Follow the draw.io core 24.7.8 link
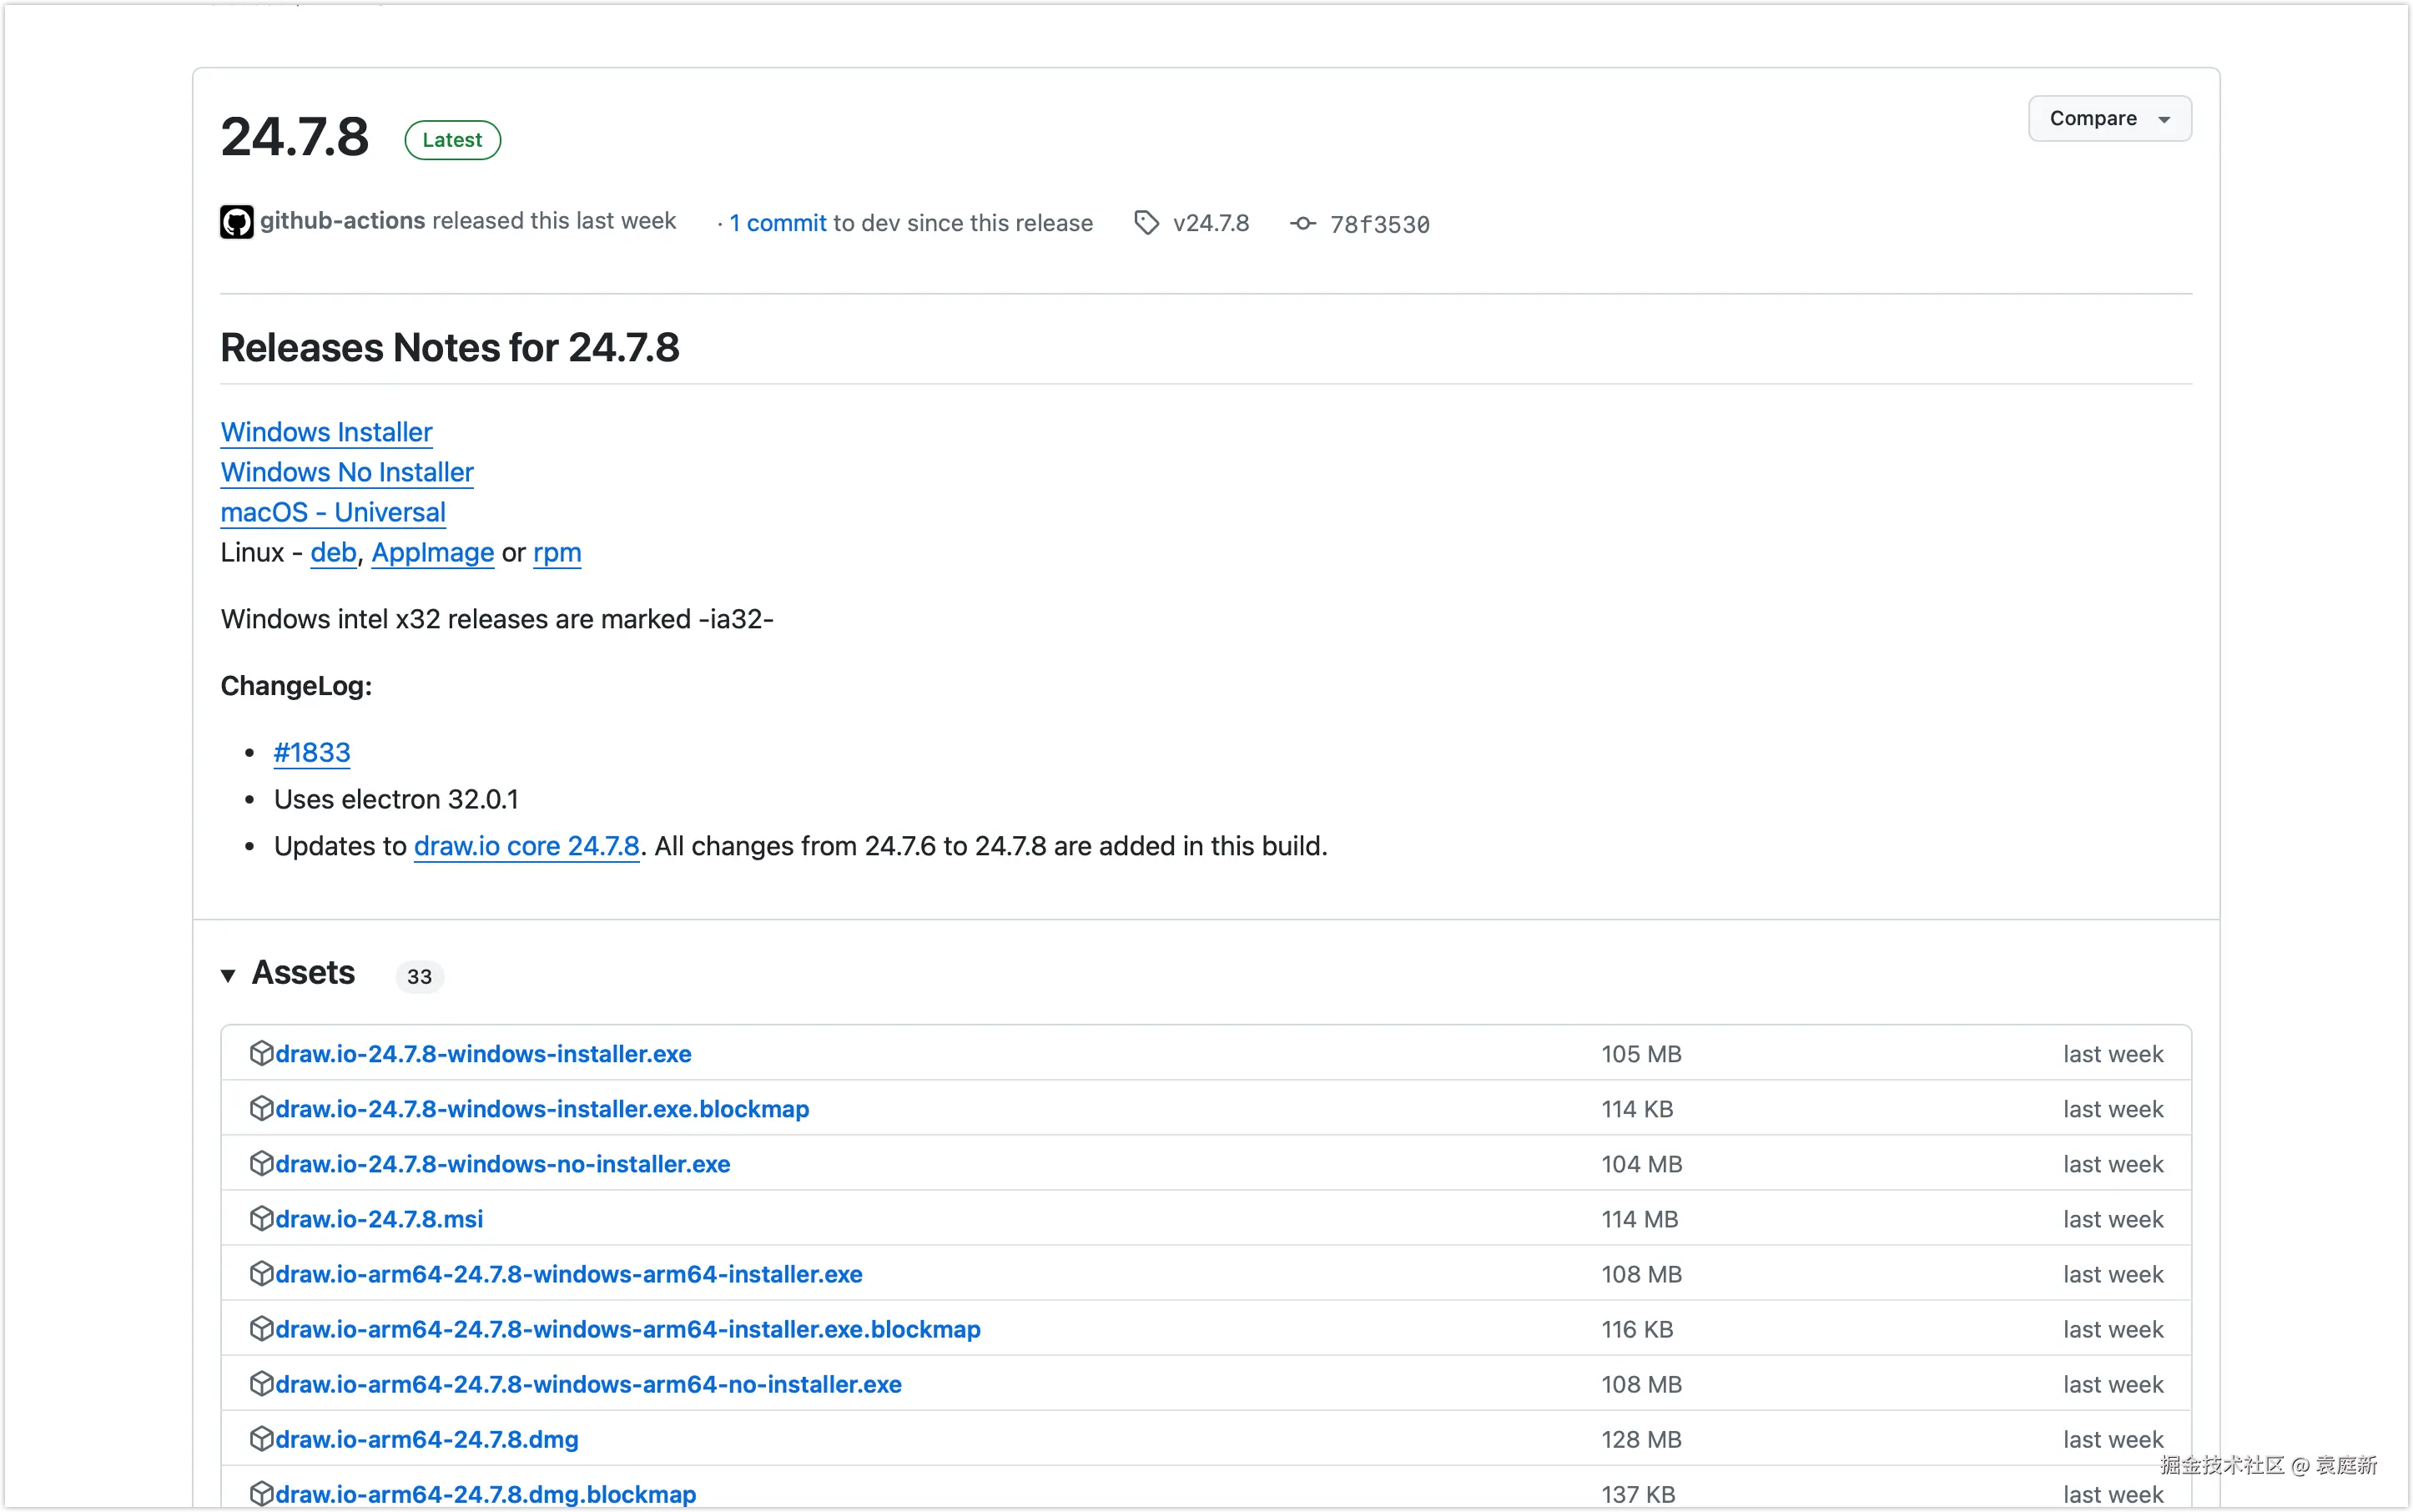This screenshot has height=1512, width=2413. pos(526,846)
